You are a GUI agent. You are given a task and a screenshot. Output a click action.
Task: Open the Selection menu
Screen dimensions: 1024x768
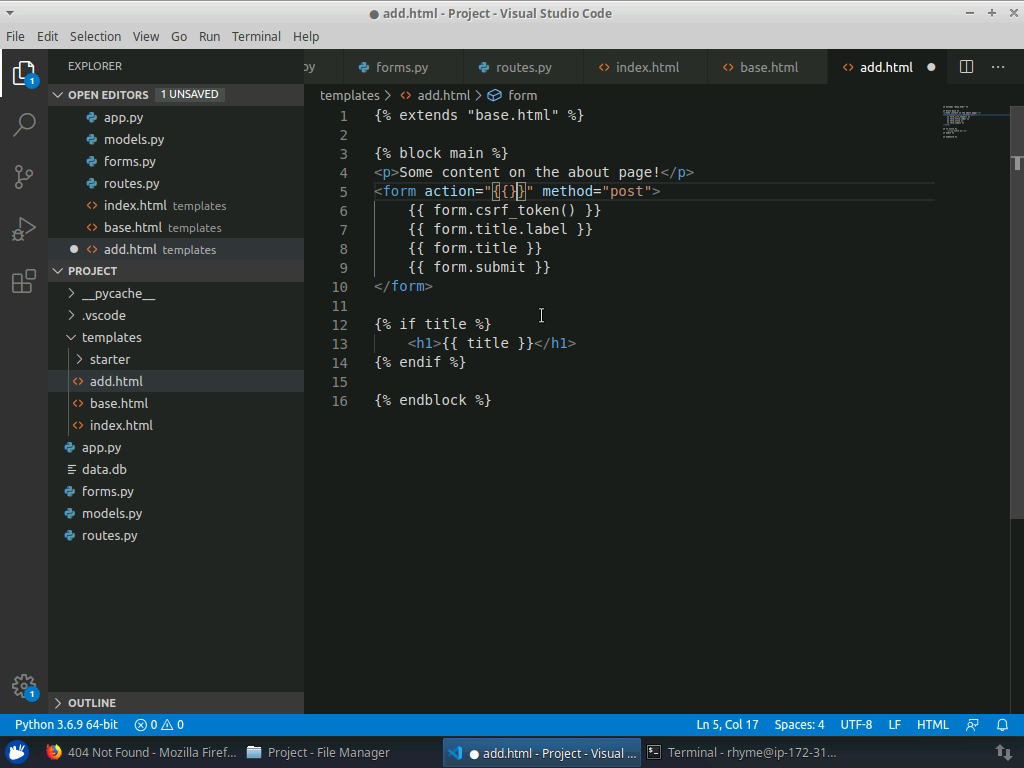tap(95, 37)
